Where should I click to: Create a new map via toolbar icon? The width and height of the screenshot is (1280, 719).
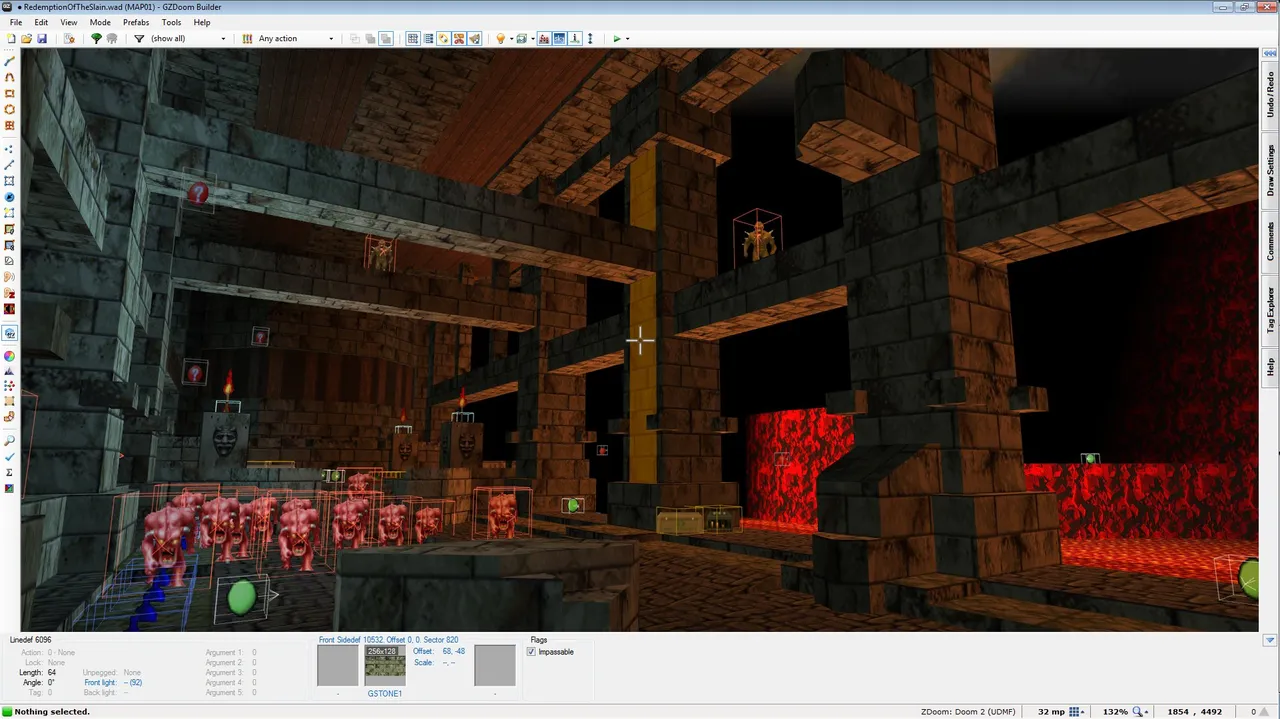tap(10, 39)
